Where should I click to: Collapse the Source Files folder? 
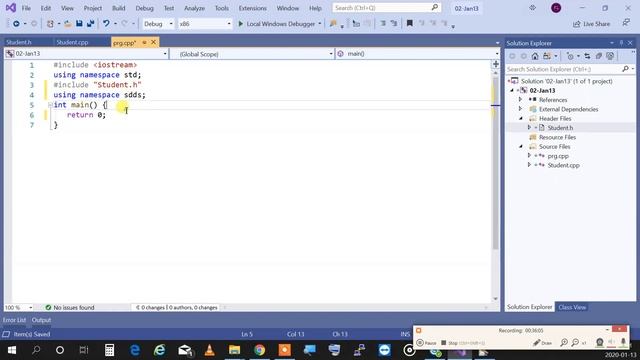click(521, 147)
